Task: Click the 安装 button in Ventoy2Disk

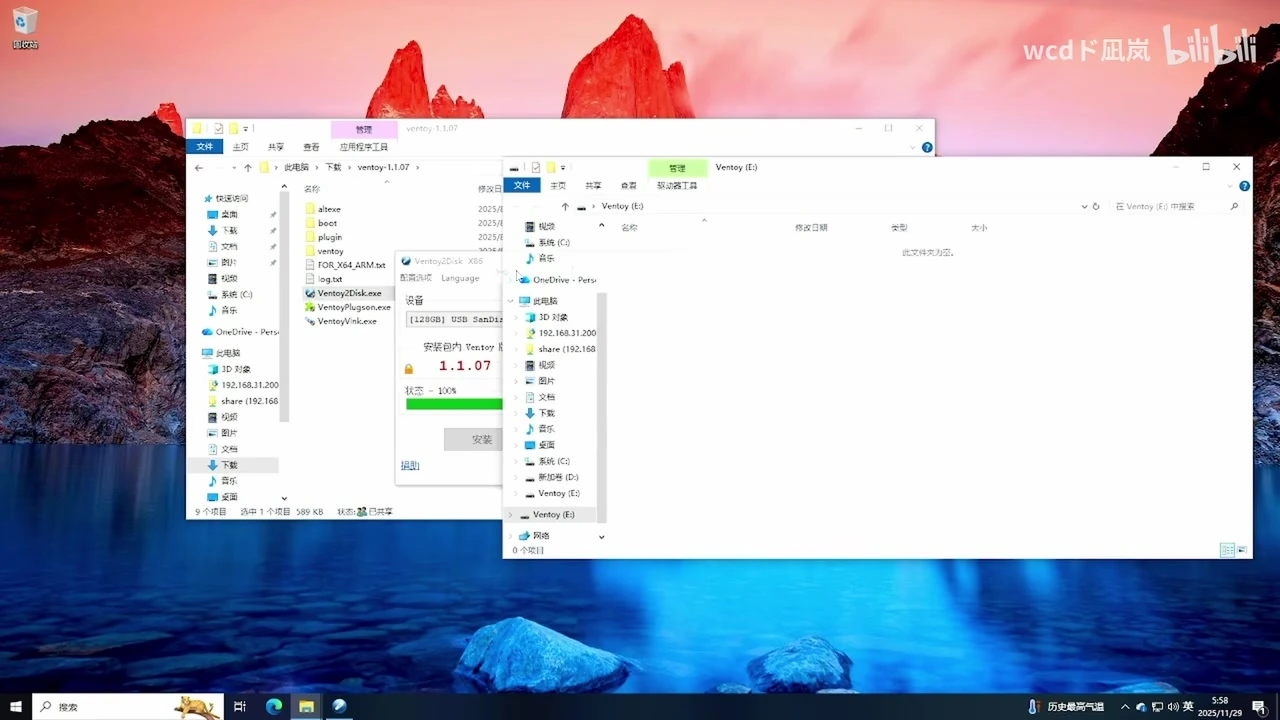Action: [x=474, y=439]
